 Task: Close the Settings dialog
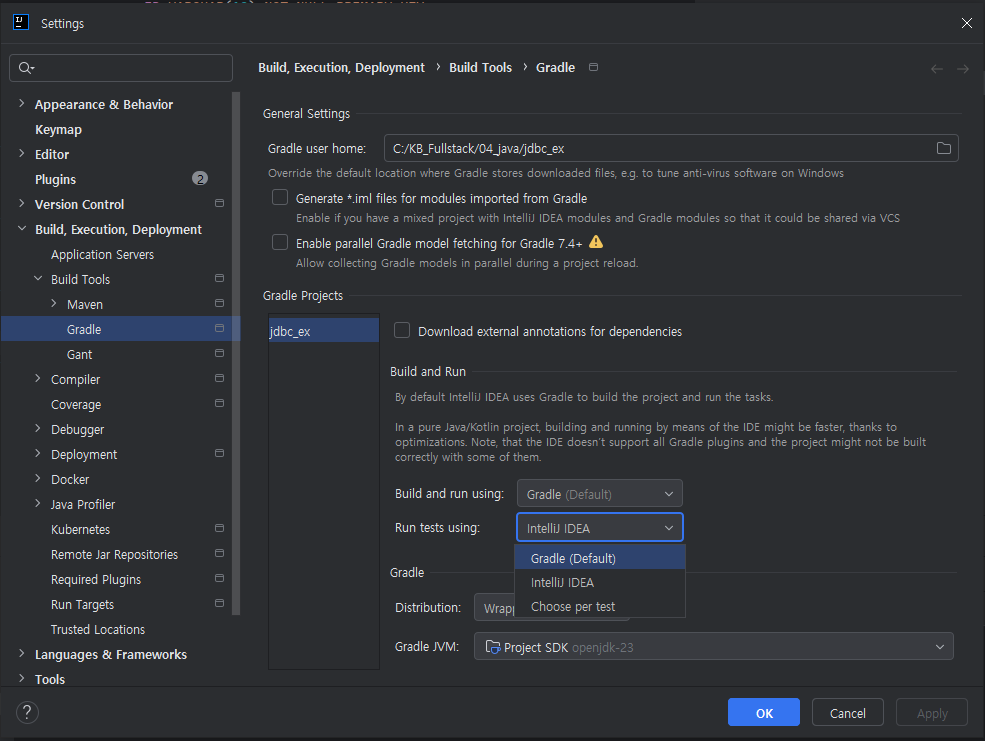[966, 23]
